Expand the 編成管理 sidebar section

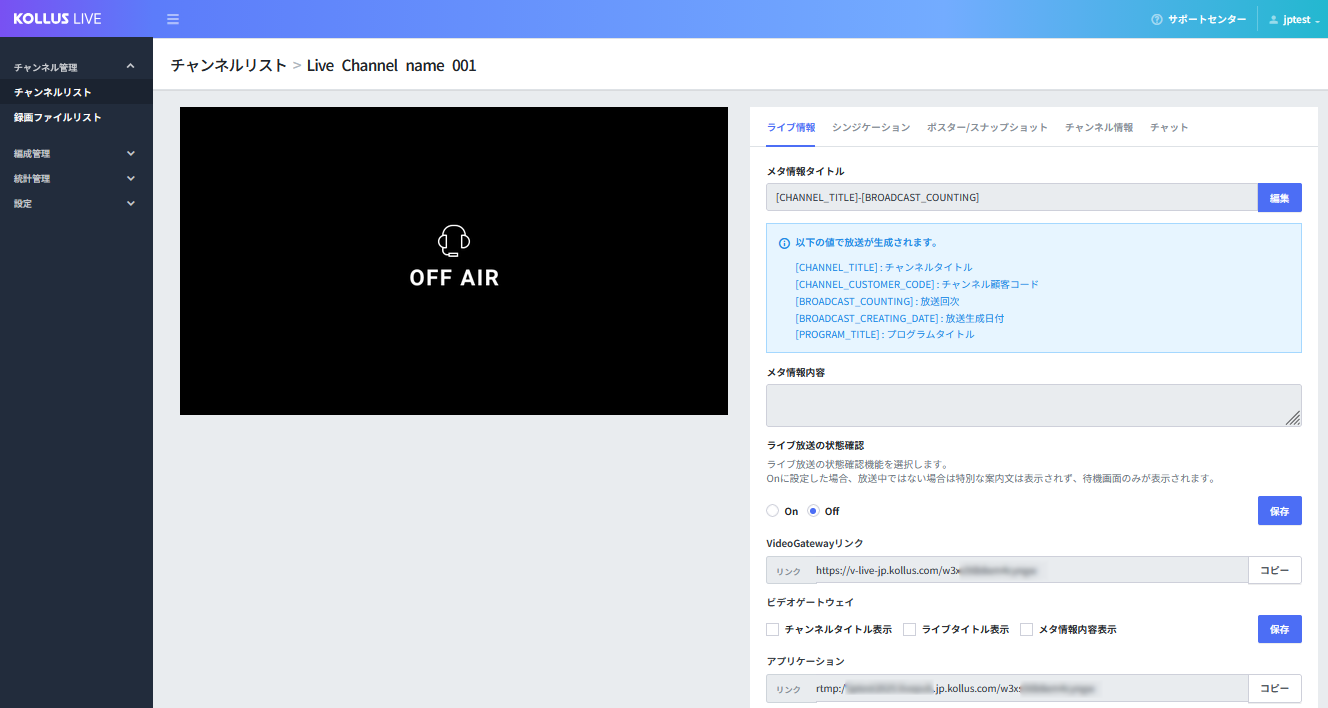tap(76, 154)
